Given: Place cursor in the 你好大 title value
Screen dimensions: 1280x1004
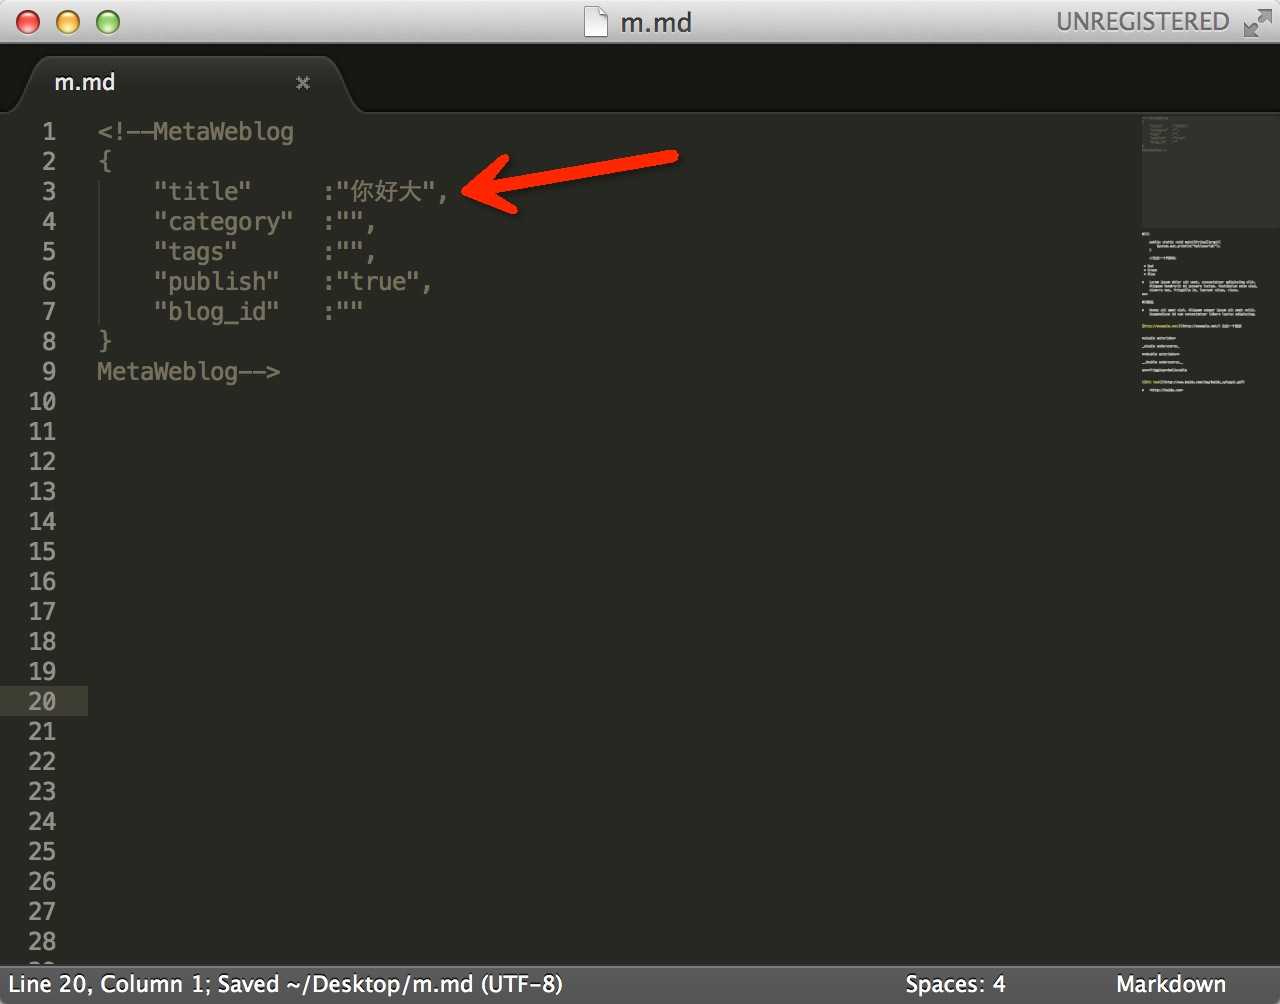Looking at the screenshot, I should [x=386, y=192].
